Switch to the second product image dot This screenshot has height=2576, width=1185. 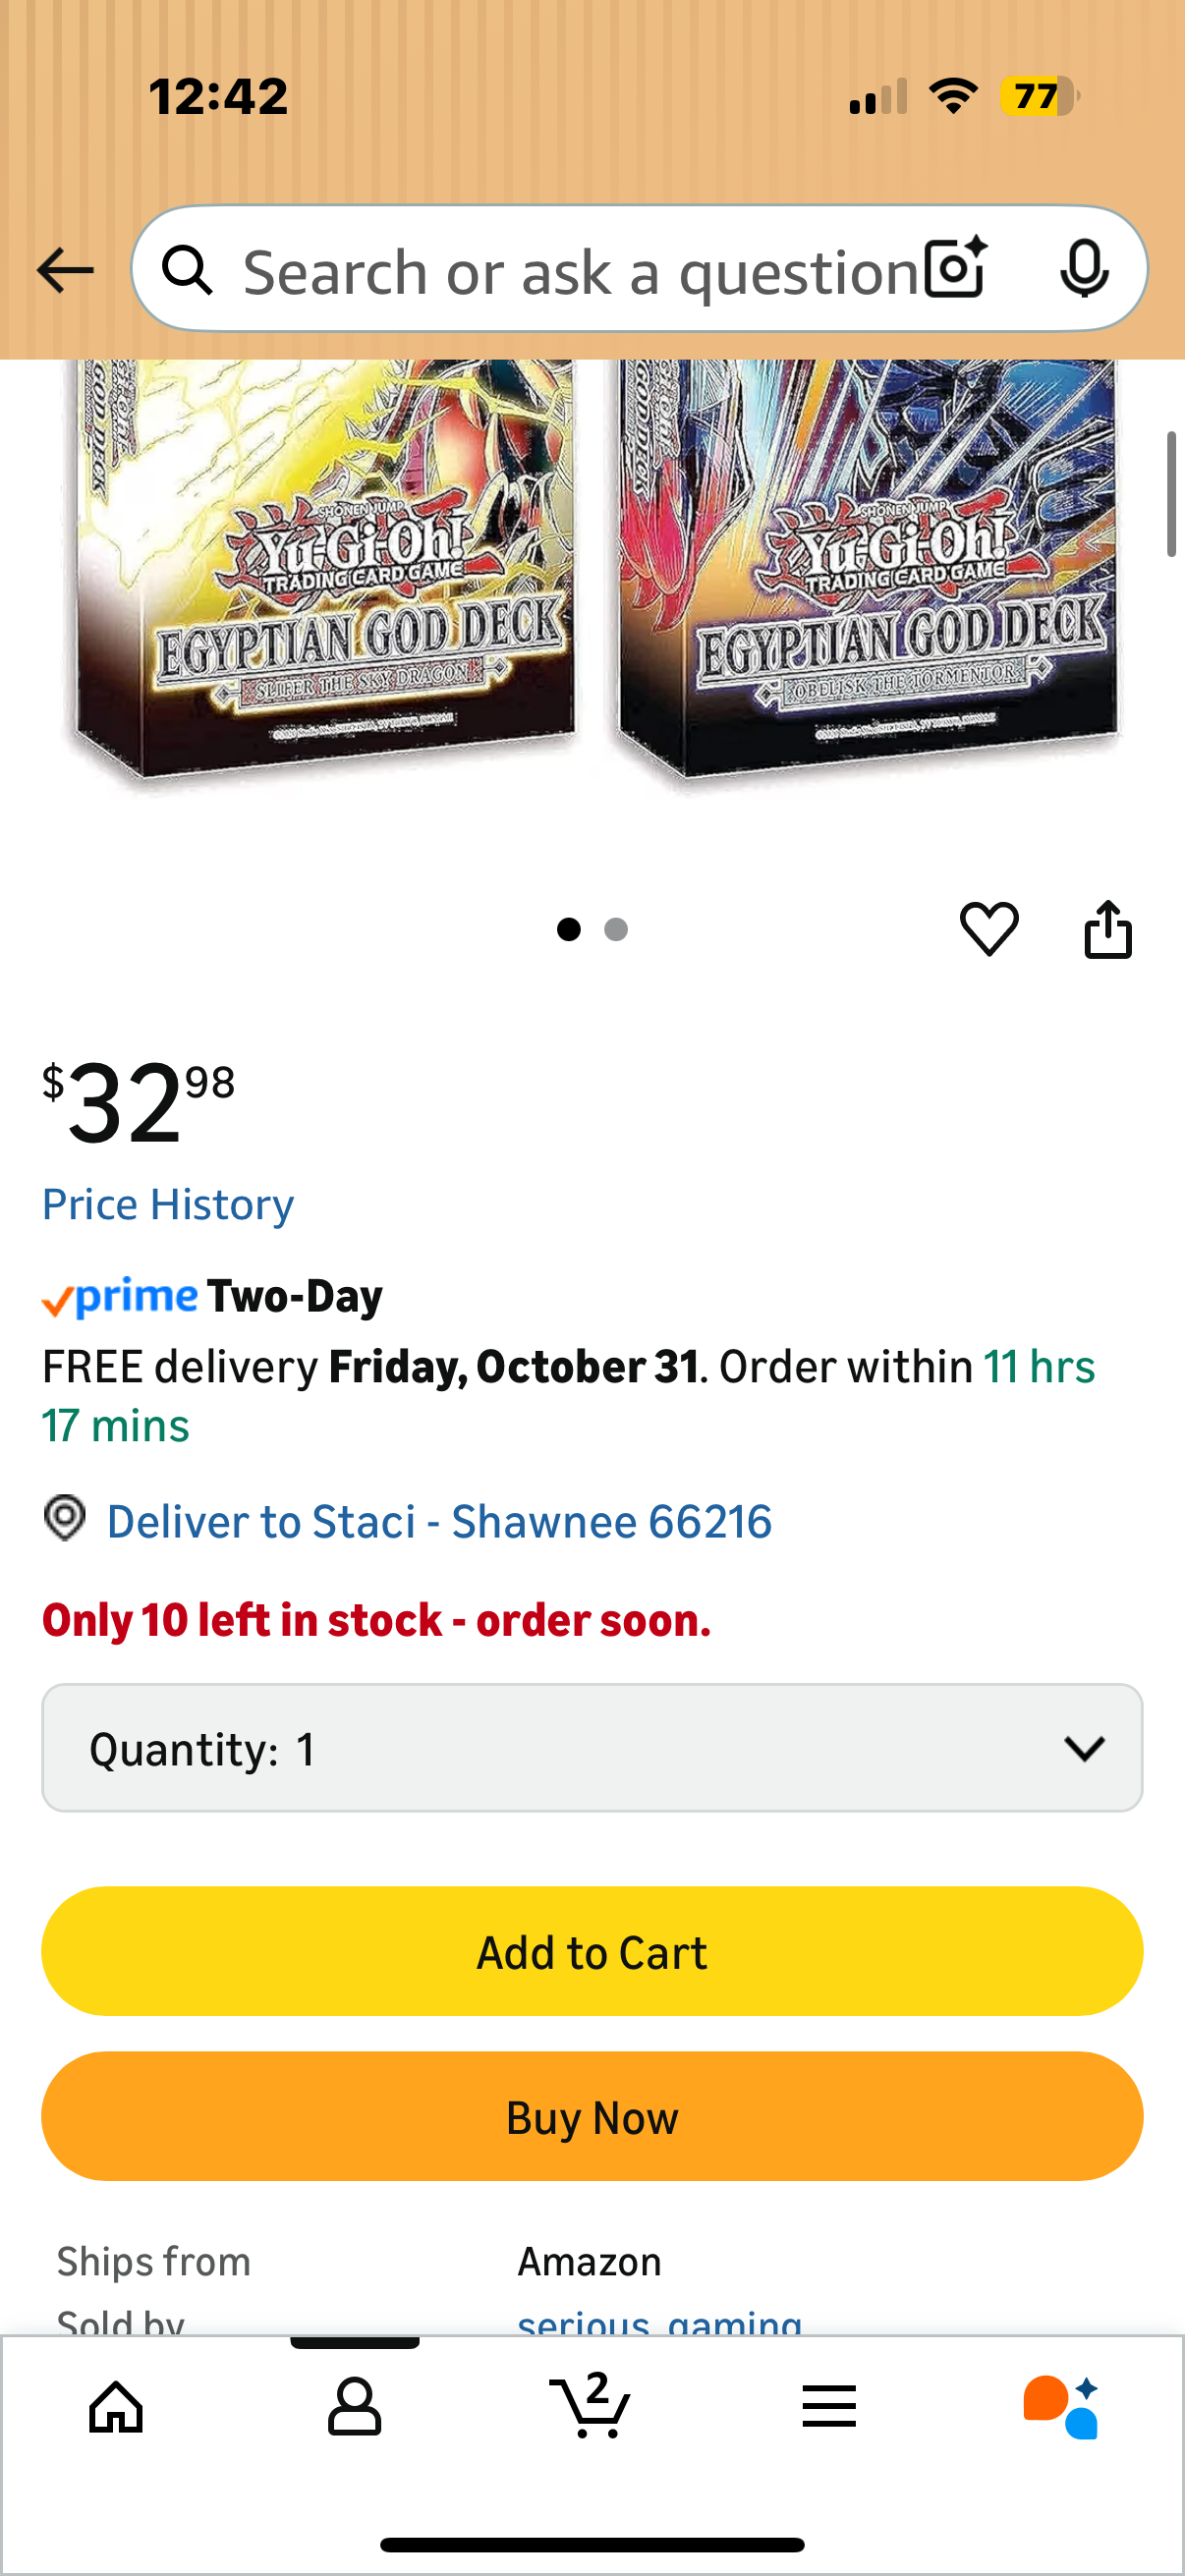(x=616, y=930)
